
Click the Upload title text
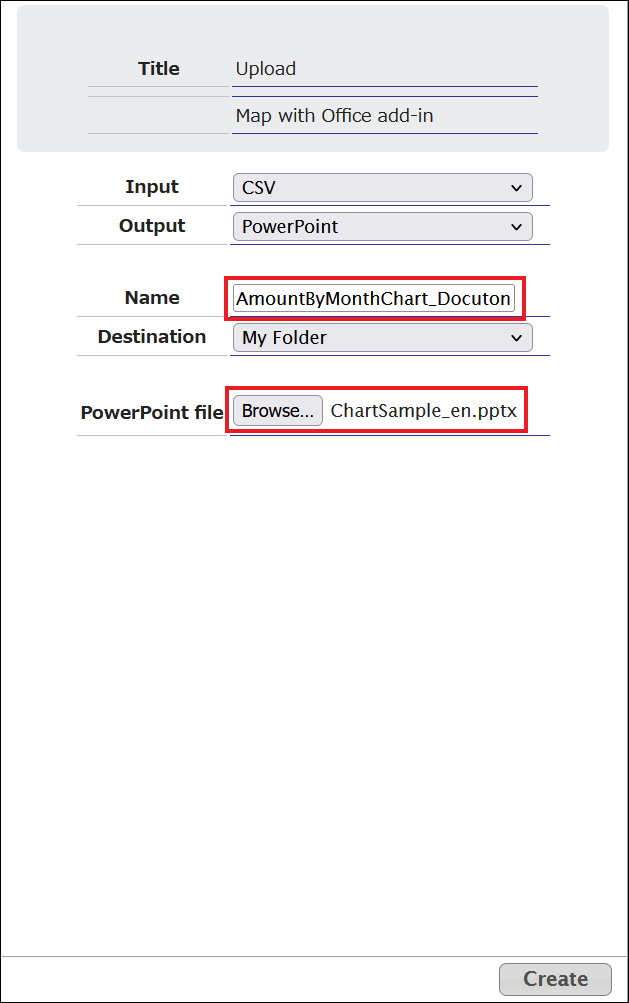click(x=266, y=68)
